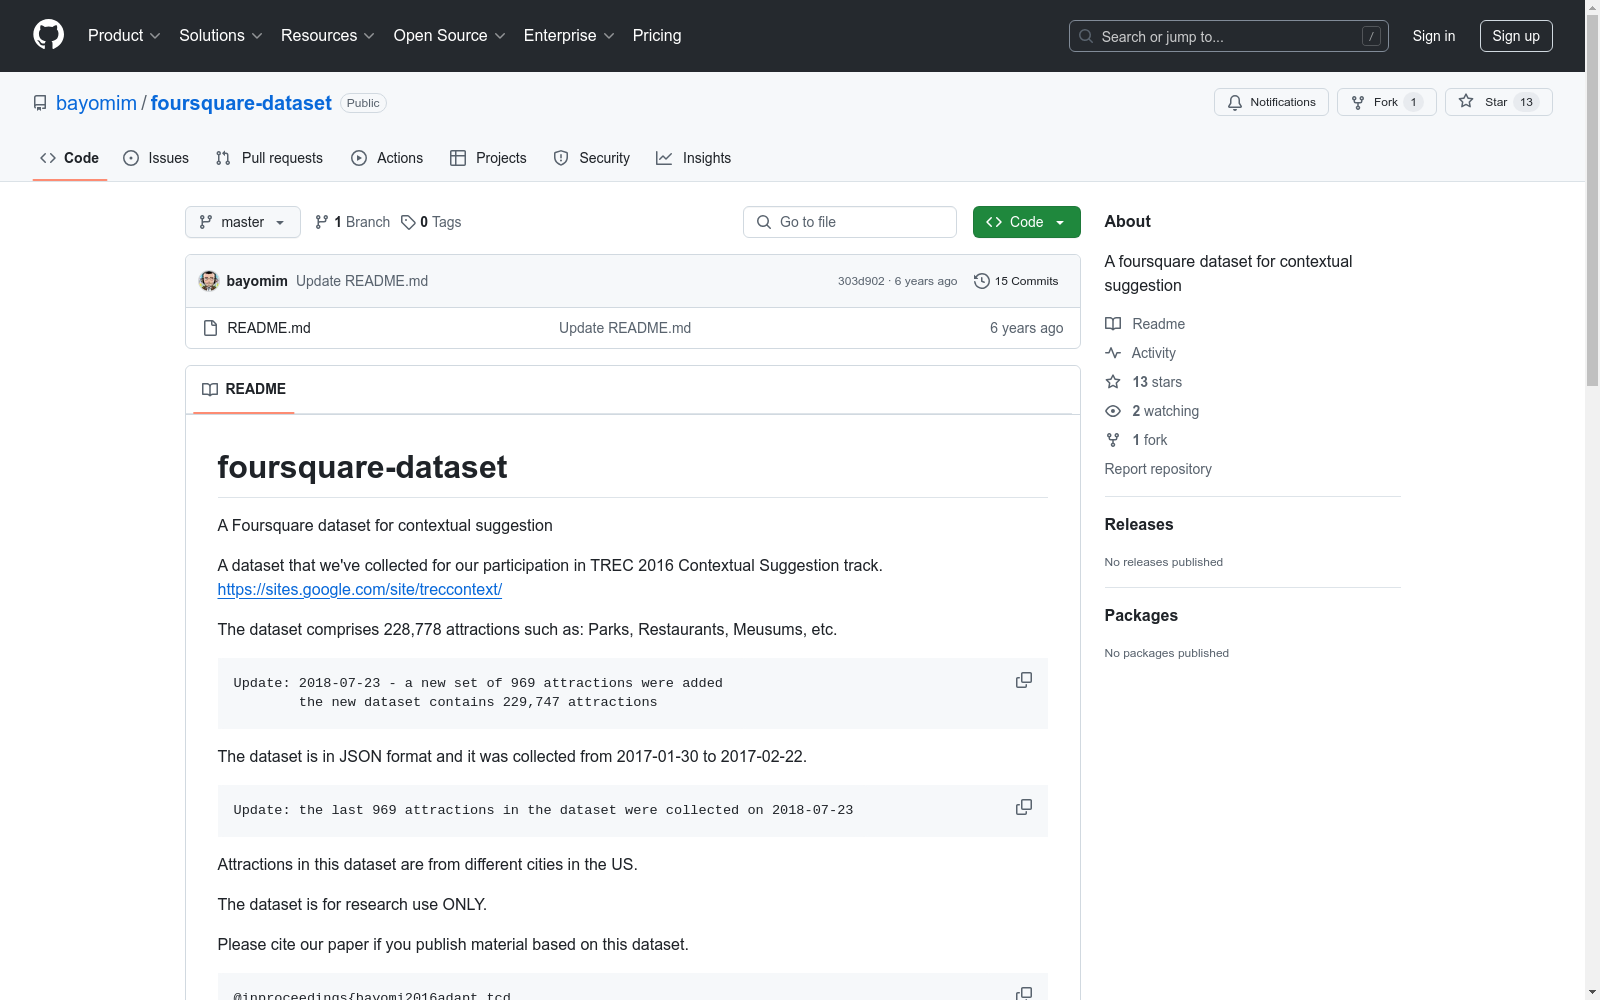The width and height of the screenshot is (1600, 1000).
Task: Copy the 2018-07-23 update code block
Action: (1024, 680)
